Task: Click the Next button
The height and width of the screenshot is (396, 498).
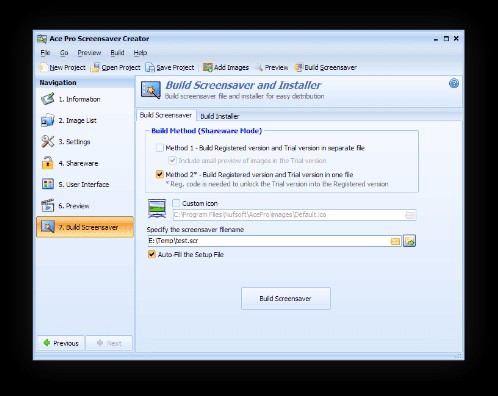Action: point(109,343)
